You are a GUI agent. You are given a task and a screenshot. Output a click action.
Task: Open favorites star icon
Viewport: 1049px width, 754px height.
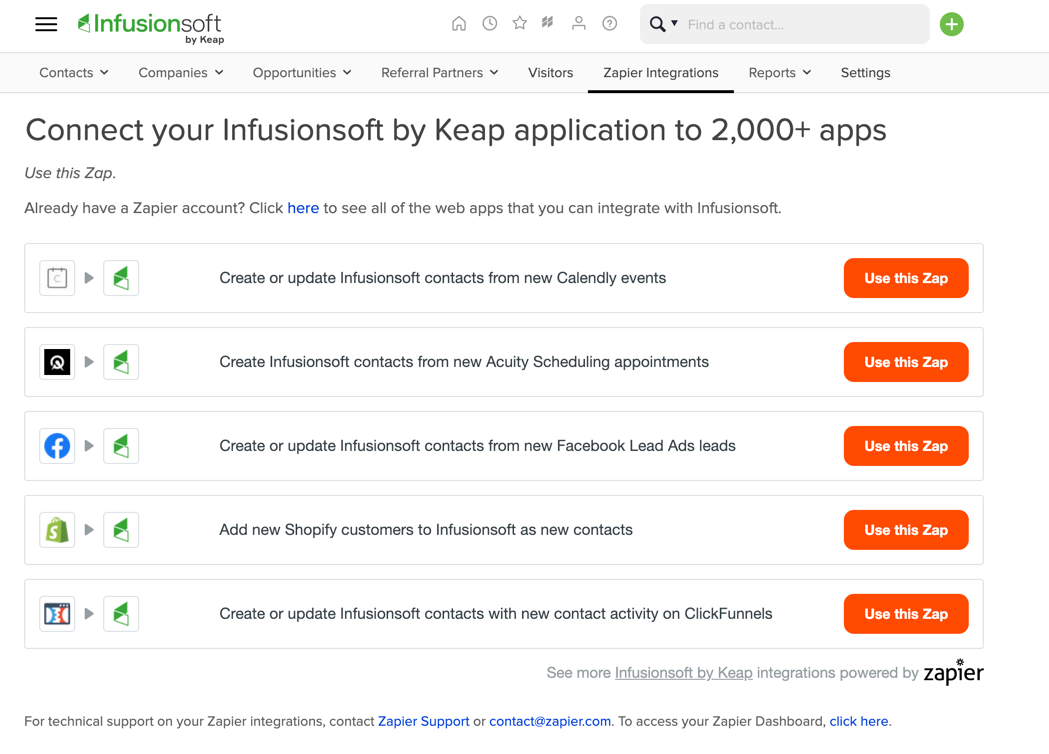pos(520,23)
